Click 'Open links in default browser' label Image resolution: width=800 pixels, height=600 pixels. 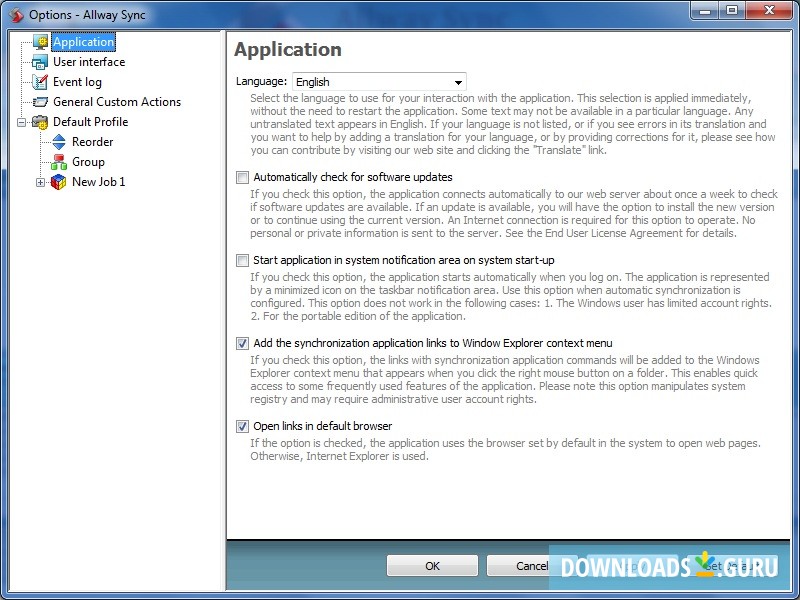[x=323, y=427]
